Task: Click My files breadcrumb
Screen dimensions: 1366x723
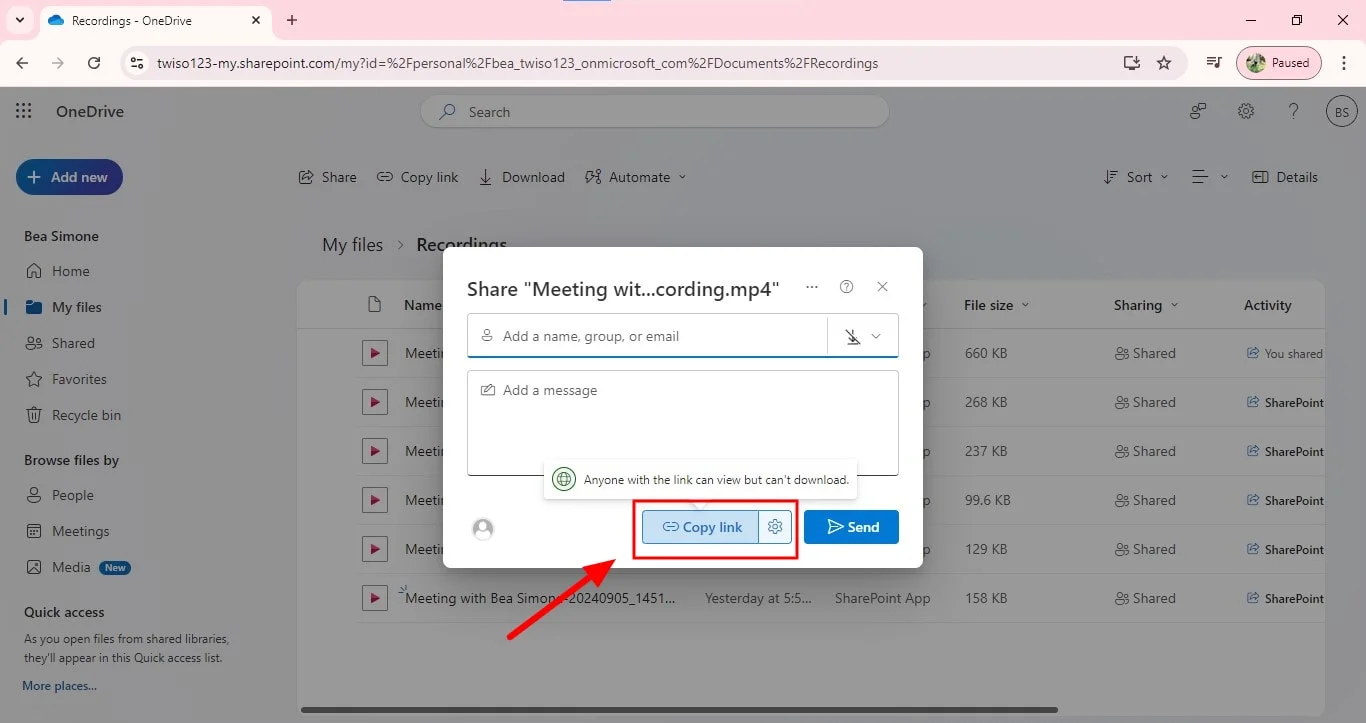Action: [352, 245]
